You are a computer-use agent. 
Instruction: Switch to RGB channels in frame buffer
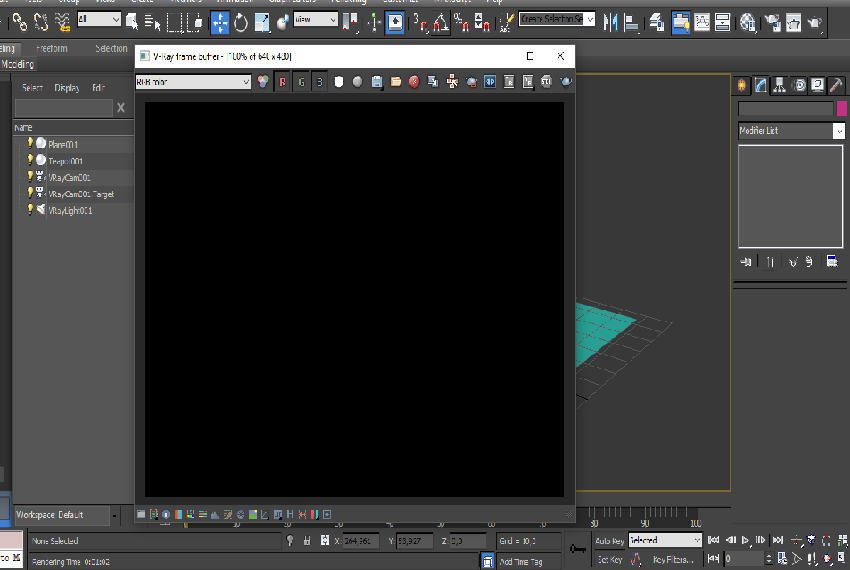pyautogui.click(x=263, y=81)
